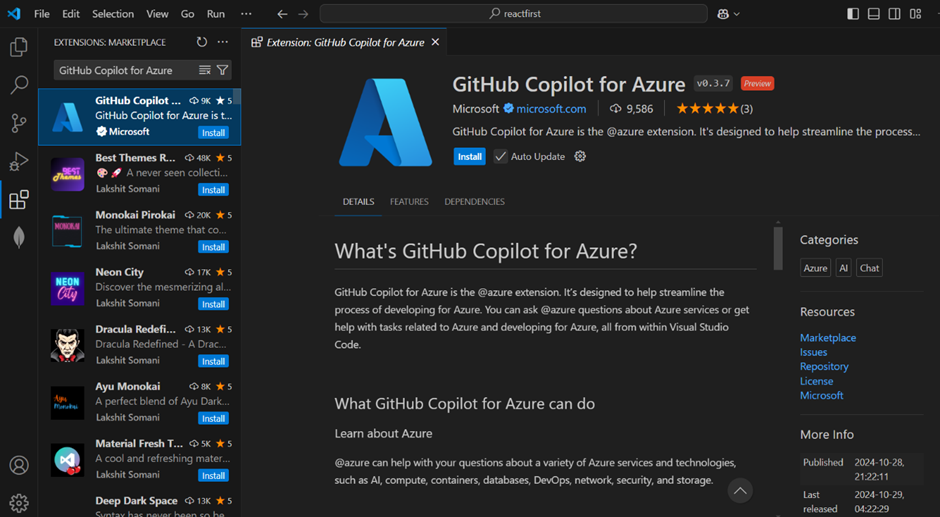This screenshot has height=517, width=940.
Task: Clear extensions search results
Action: click(204, 70)
